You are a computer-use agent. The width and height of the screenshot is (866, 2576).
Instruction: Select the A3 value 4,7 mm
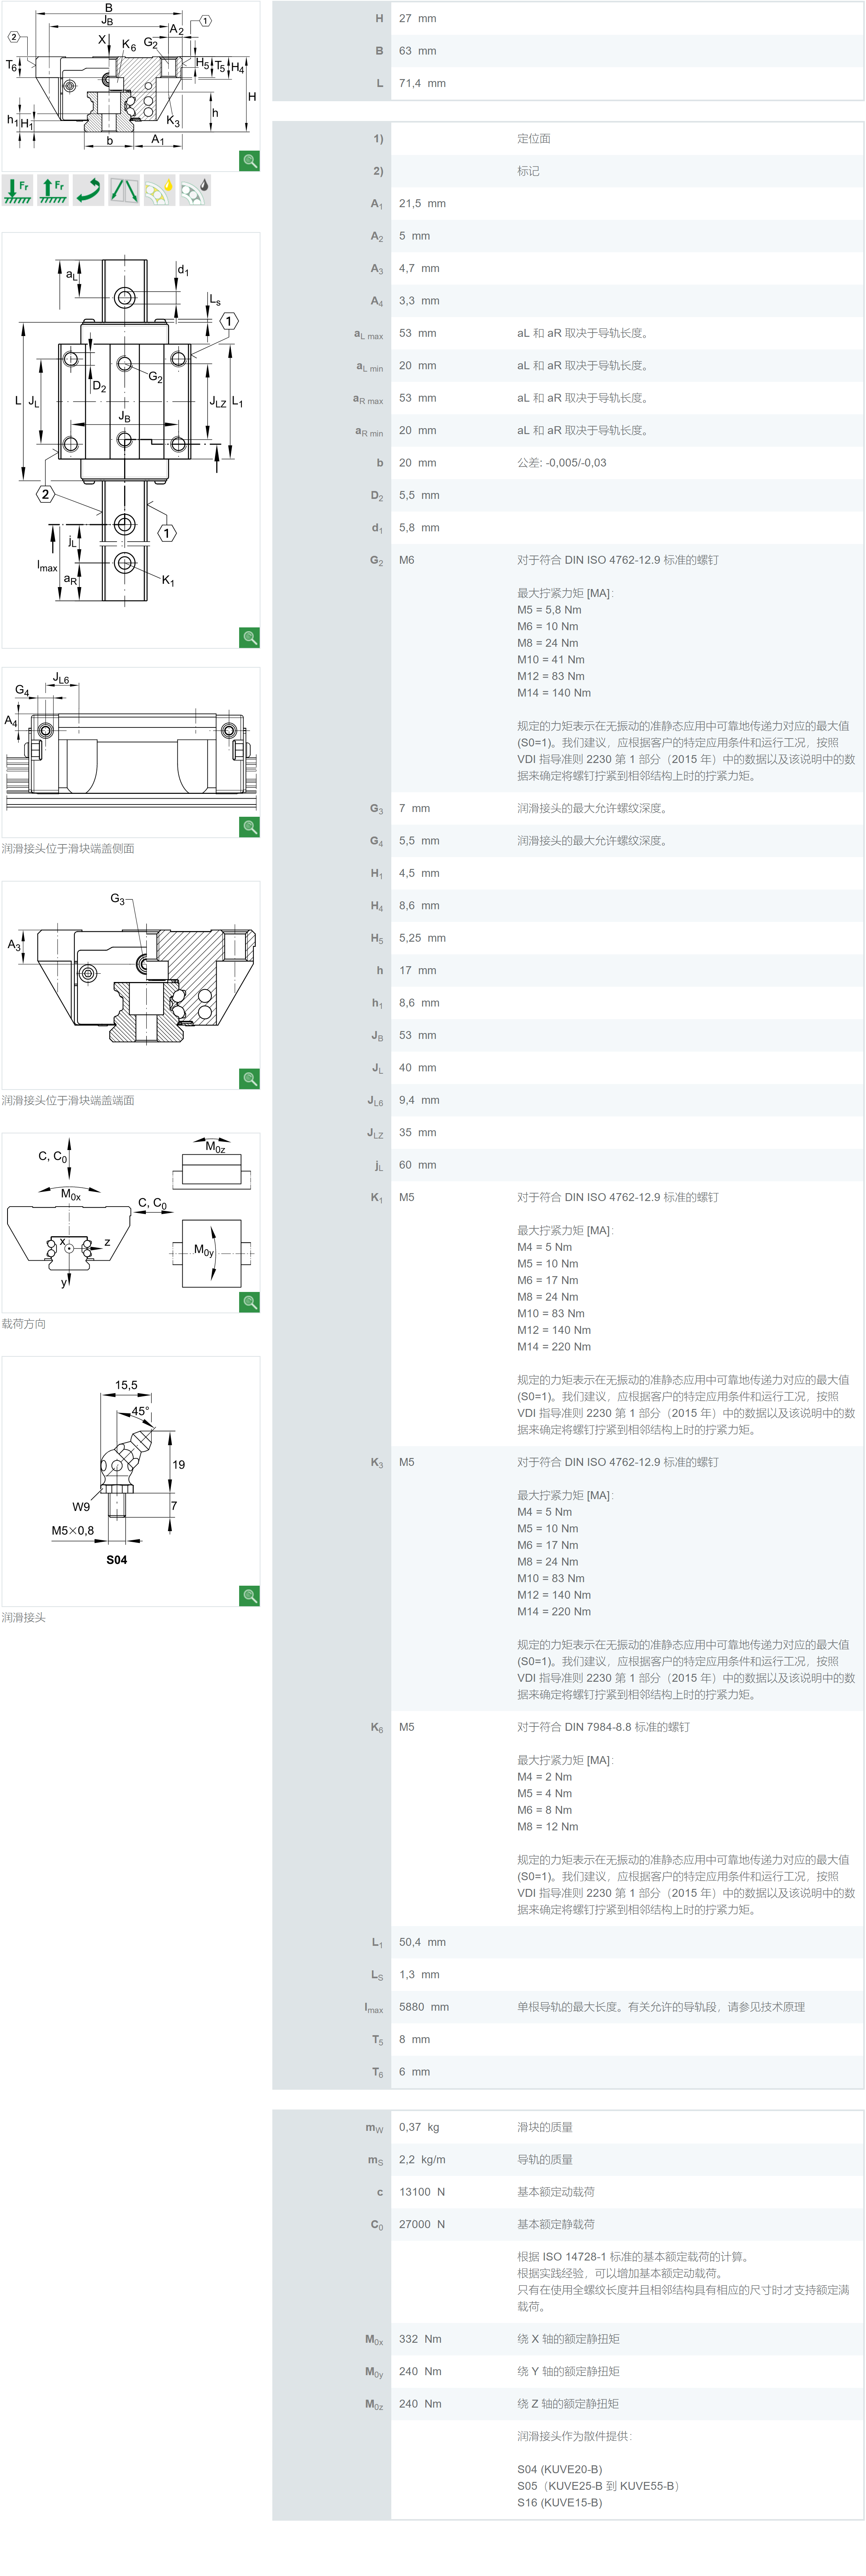(419, 268)
